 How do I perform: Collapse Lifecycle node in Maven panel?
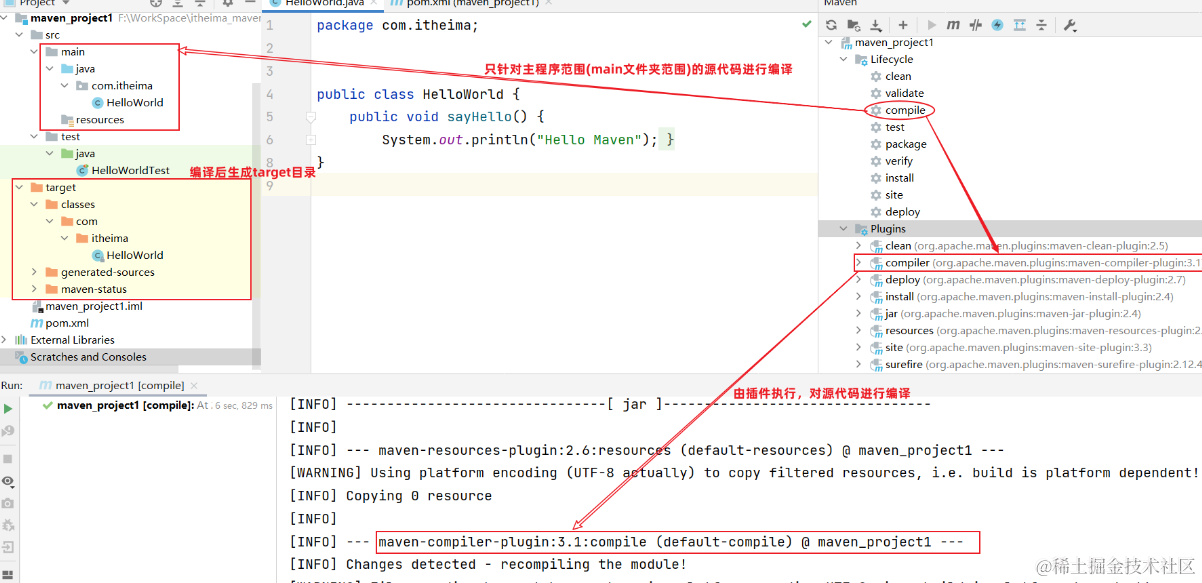pos(845,60)
